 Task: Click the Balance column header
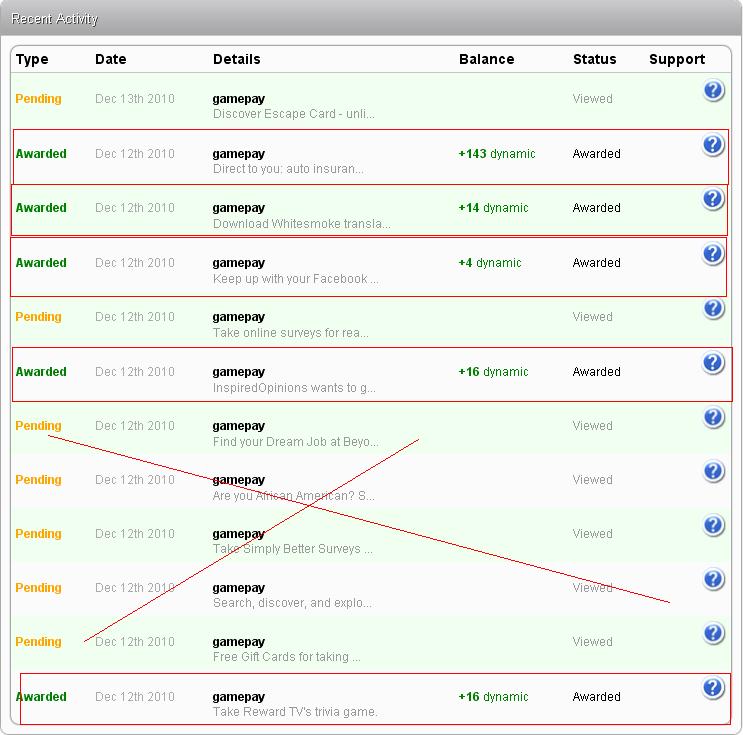point(487,59)
